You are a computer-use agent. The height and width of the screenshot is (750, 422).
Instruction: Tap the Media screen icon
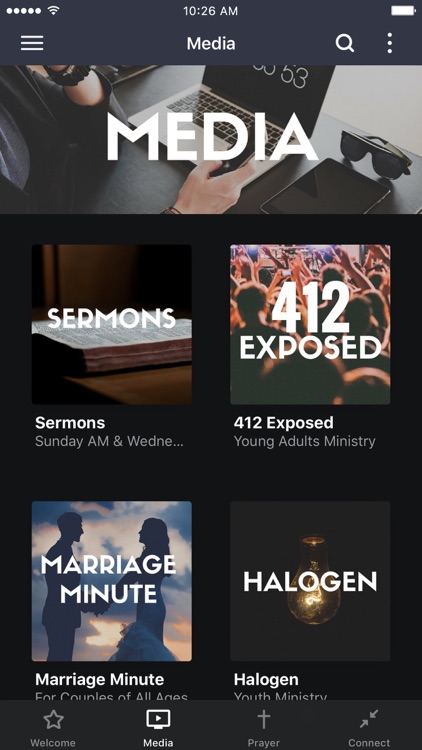pyautogui.click(x=158, y=719)
